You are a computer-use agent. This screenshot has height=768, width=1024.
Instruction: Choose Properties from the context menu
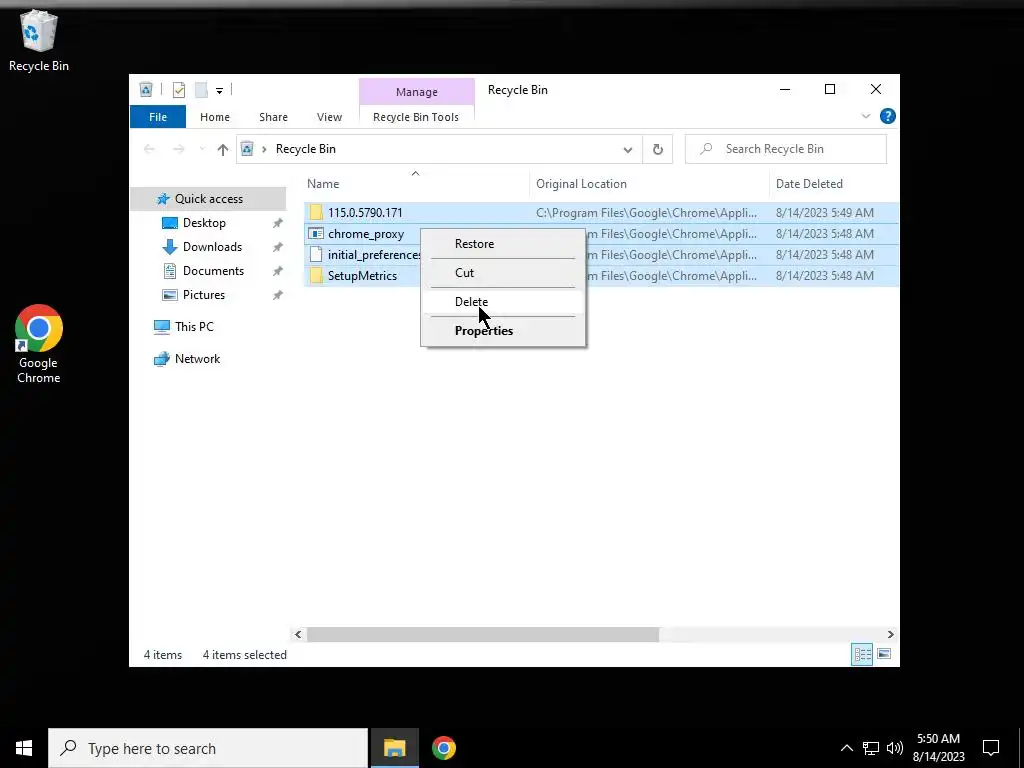click(503, 330)
